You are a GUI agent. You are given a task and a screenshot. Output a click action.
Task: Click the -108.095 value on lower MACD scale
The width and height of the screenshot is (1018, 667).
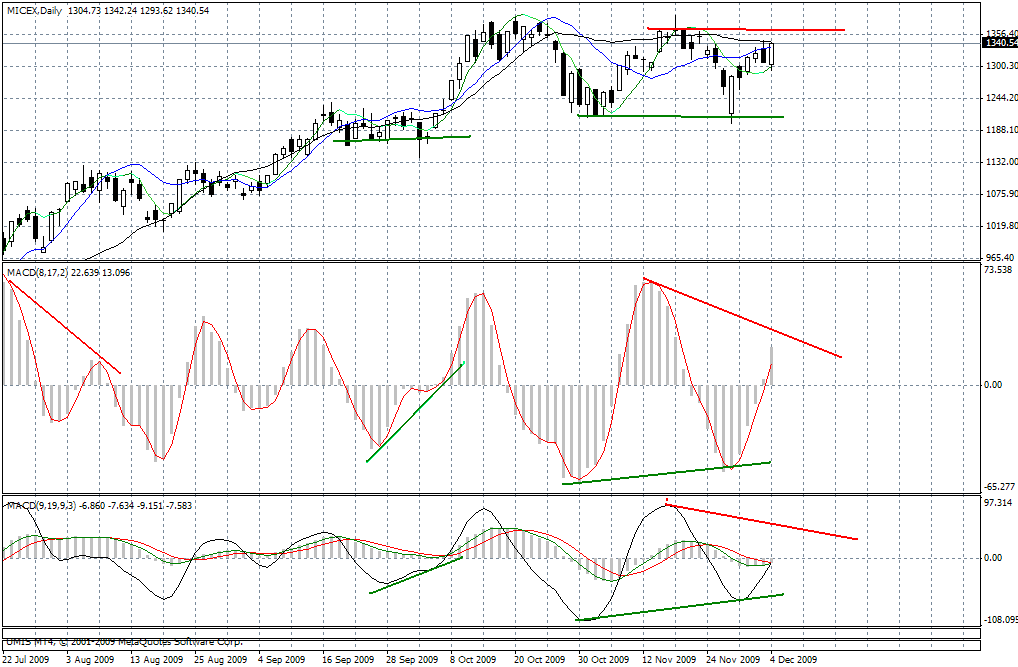(996, 621)
